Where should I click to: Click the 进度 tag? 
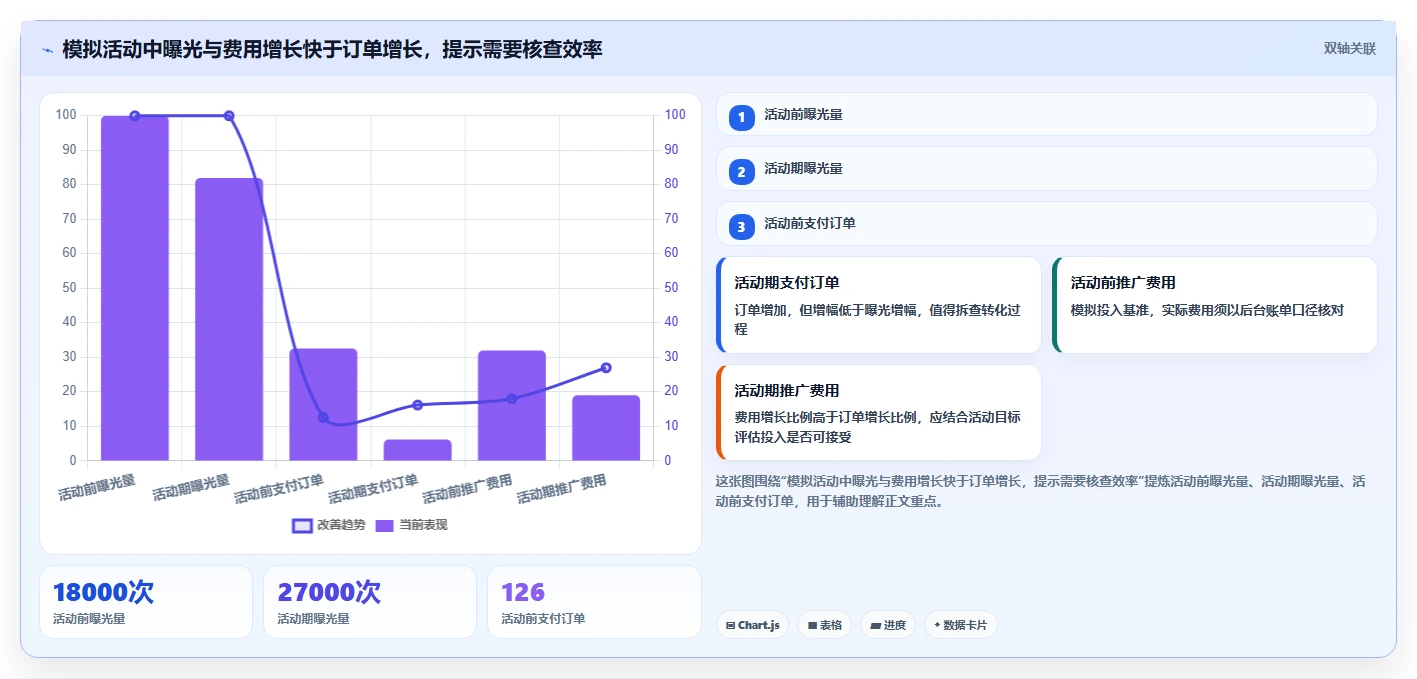point(888,625)
